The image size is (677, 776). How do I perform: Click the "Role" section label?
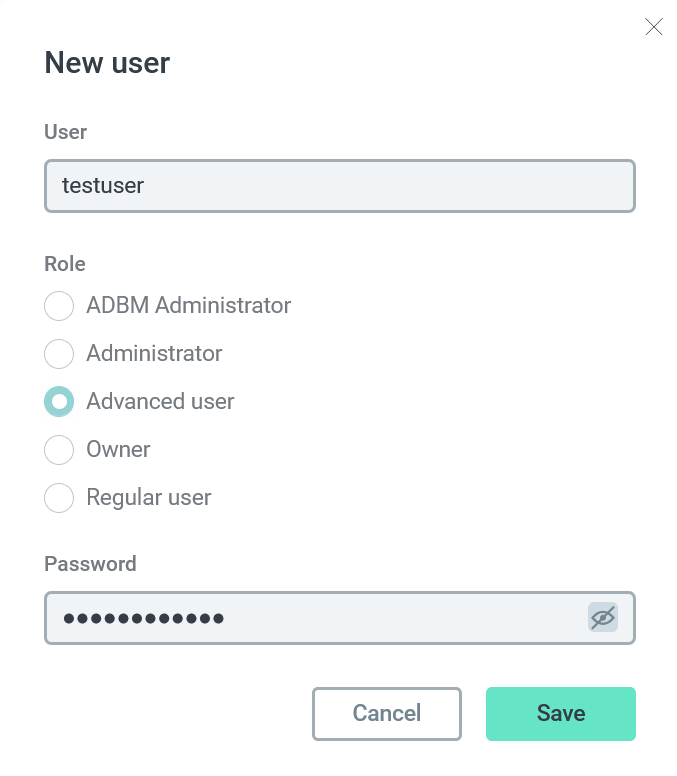(x=65, y=264)
